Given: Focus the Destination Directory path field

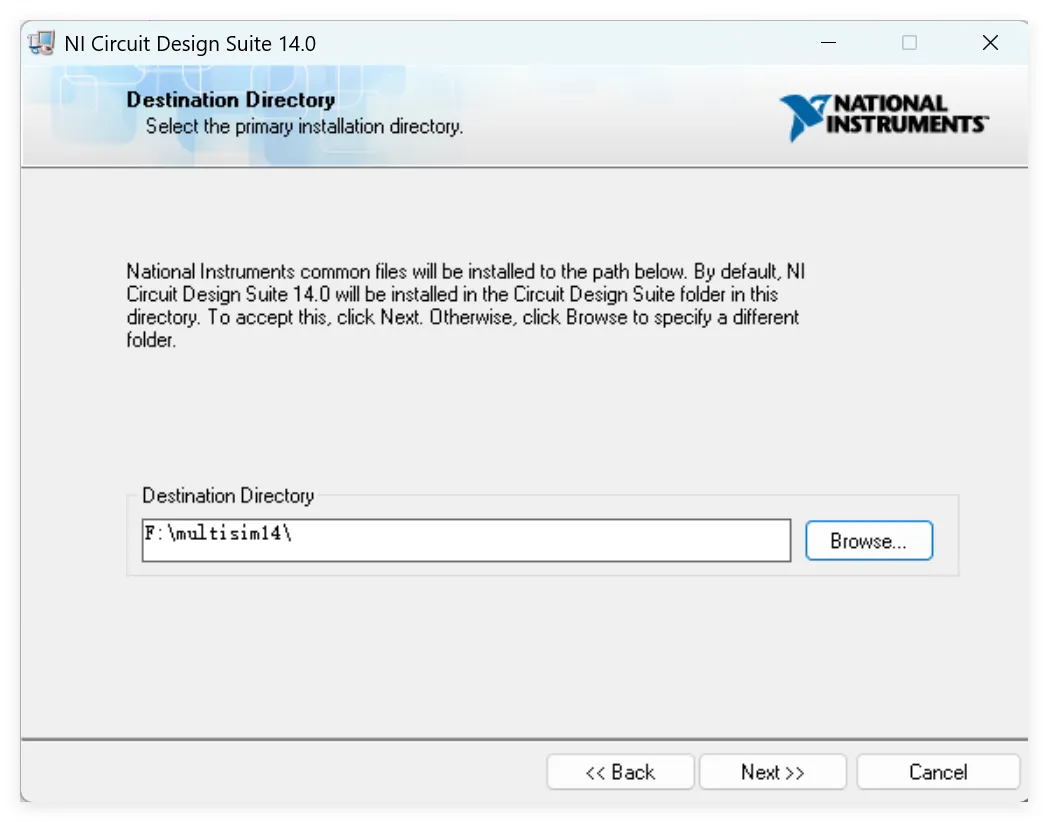Looking at the screenshot, I should pyautogui.click(x=466, y=540).
